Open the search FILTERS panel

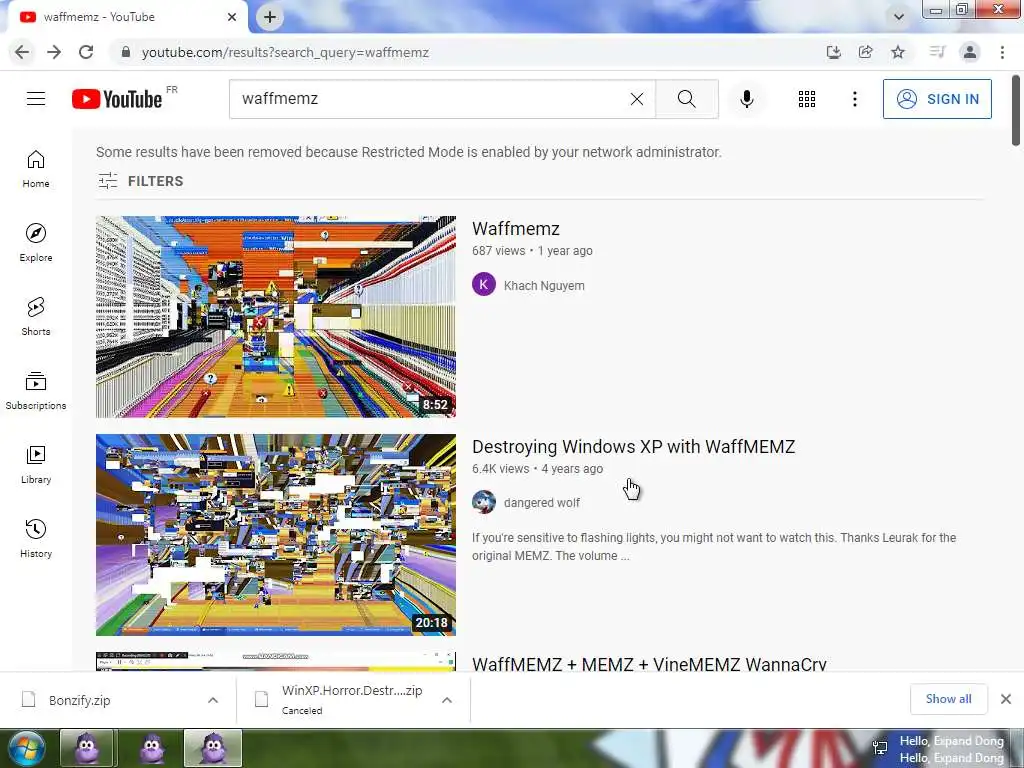[140, 181]
